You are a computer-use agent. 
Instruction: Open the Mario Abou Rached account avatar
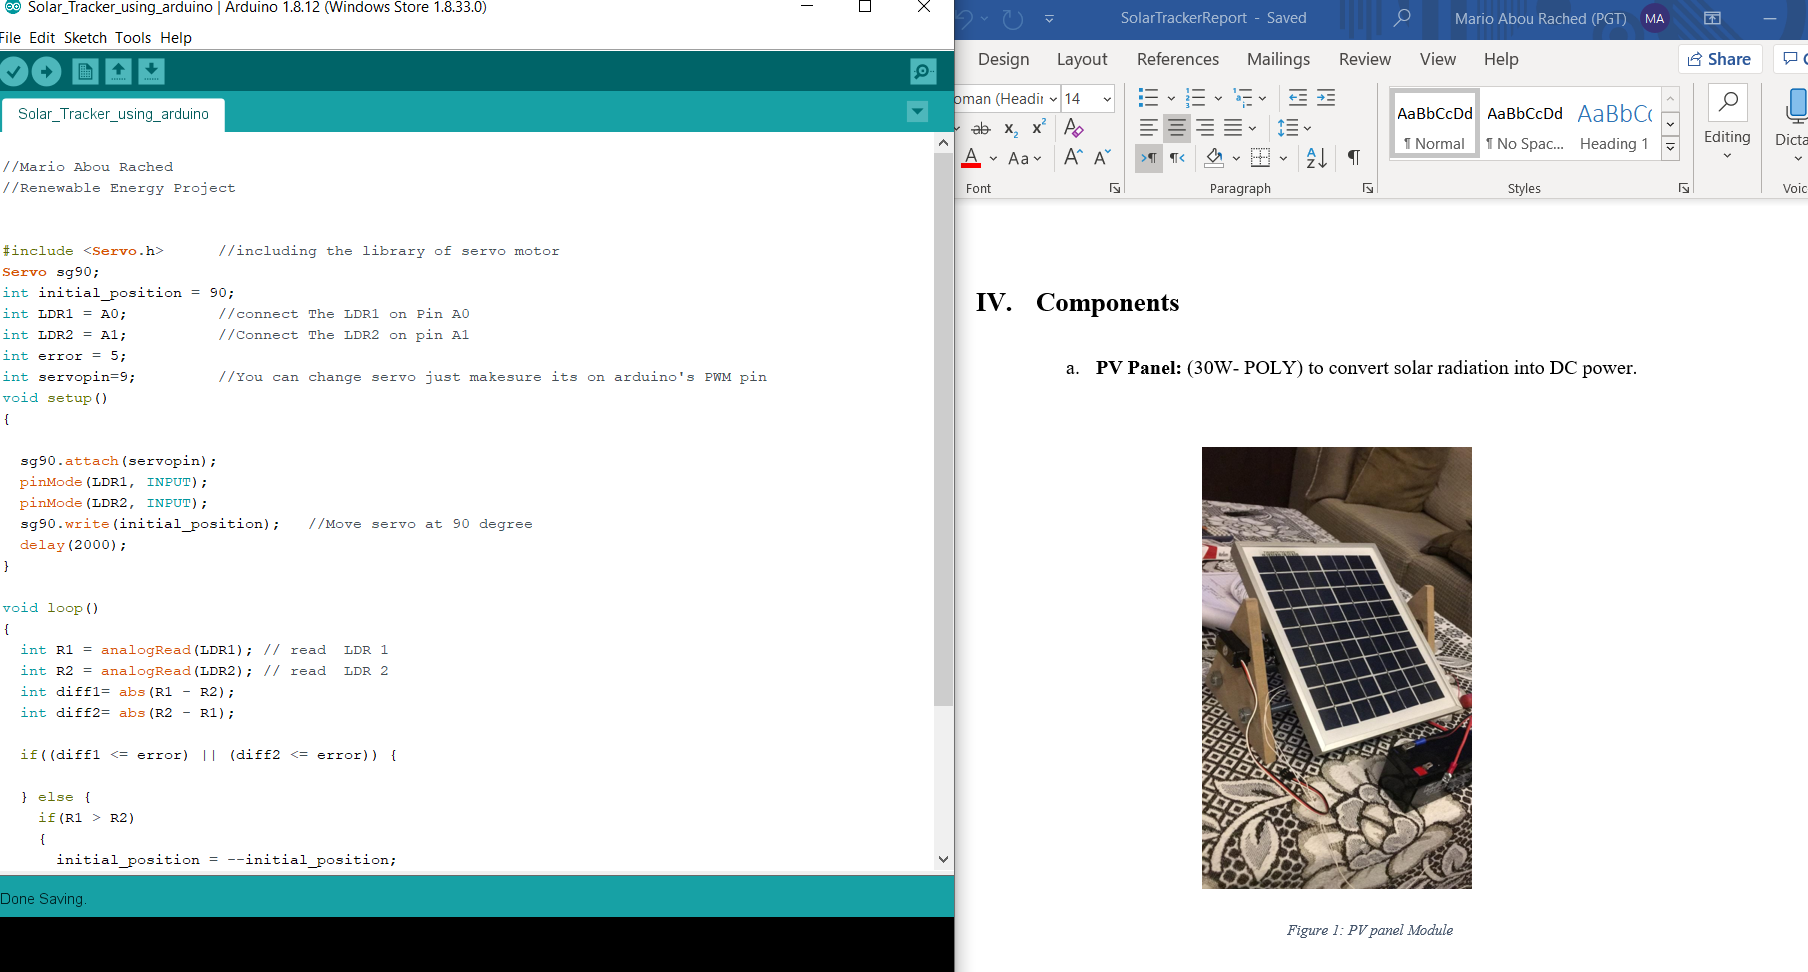coord(1655,18)
